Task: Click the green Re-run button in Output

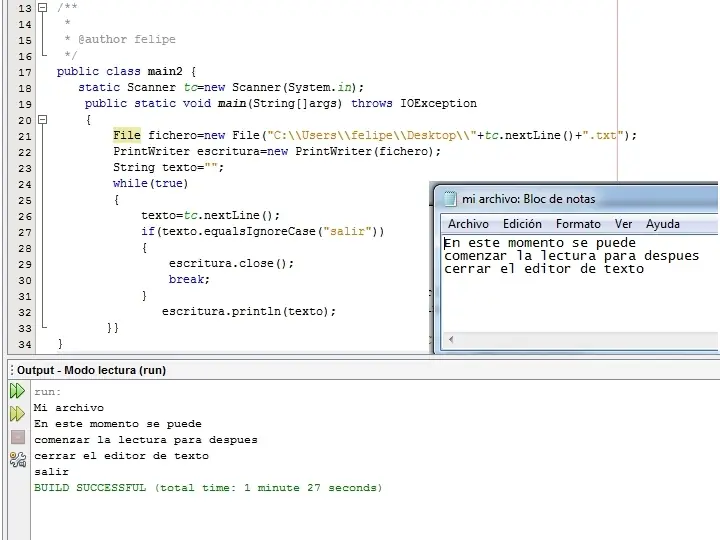Action: 17,391
